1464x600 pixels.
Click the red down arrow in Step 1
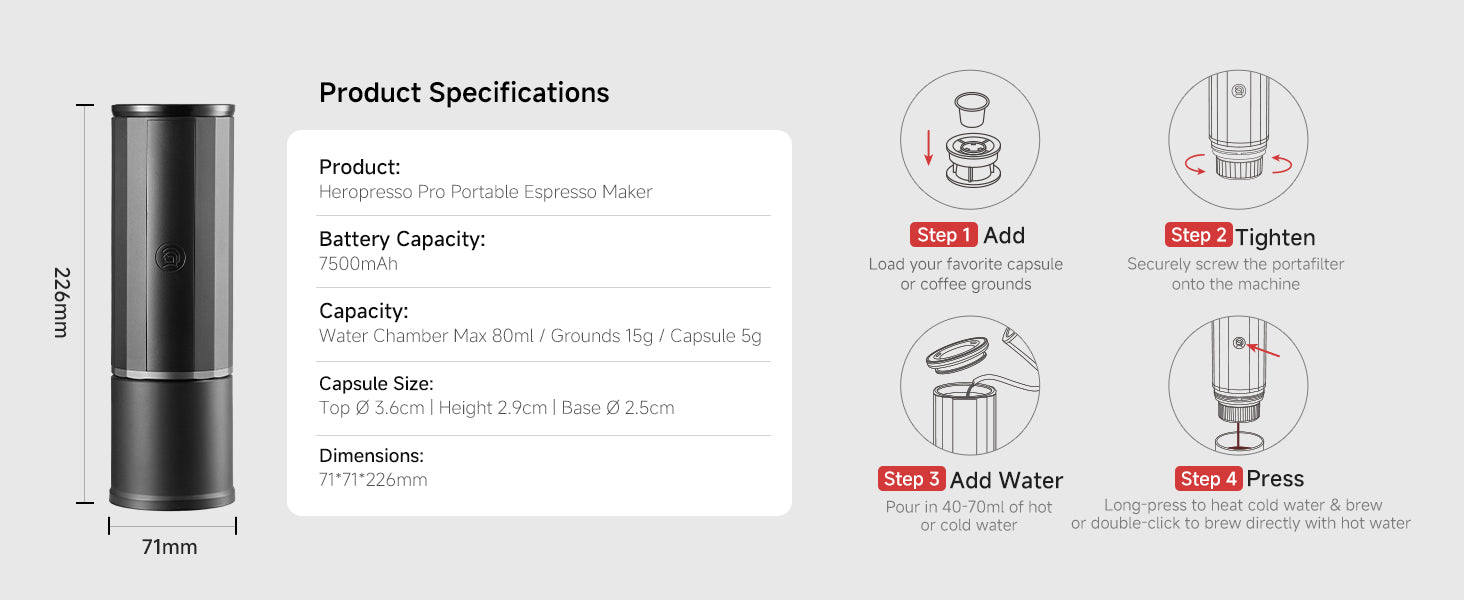pos(929,148)
